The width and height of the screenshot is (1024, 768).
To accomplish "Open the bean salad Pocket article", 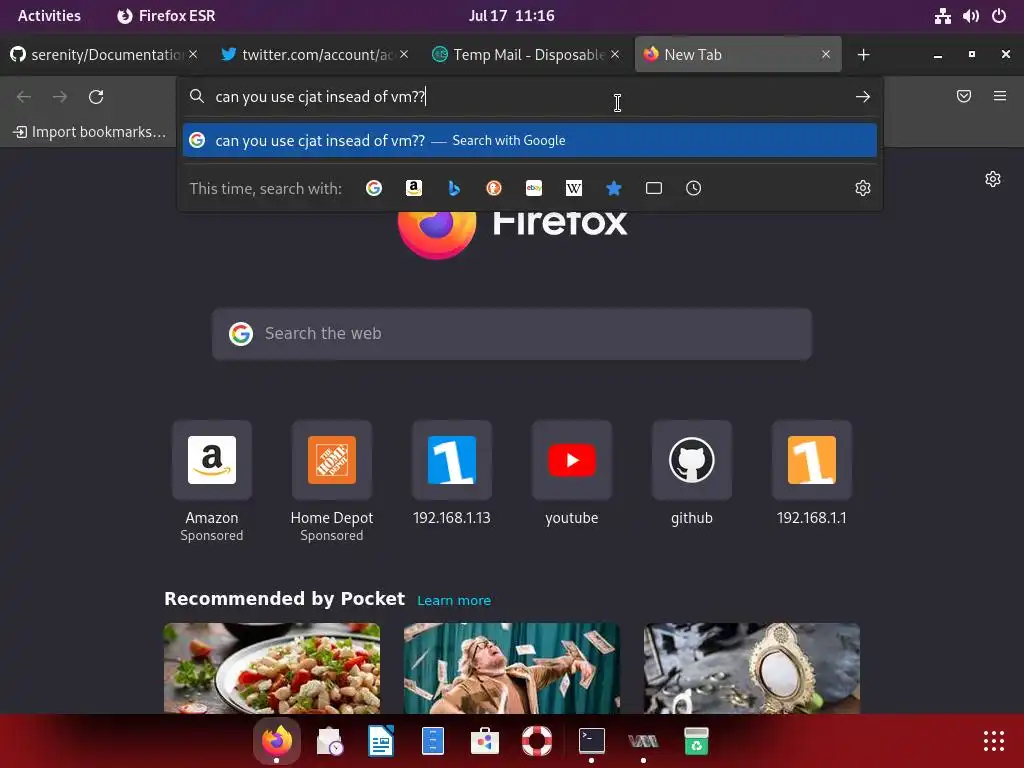I will coord(272,668).
